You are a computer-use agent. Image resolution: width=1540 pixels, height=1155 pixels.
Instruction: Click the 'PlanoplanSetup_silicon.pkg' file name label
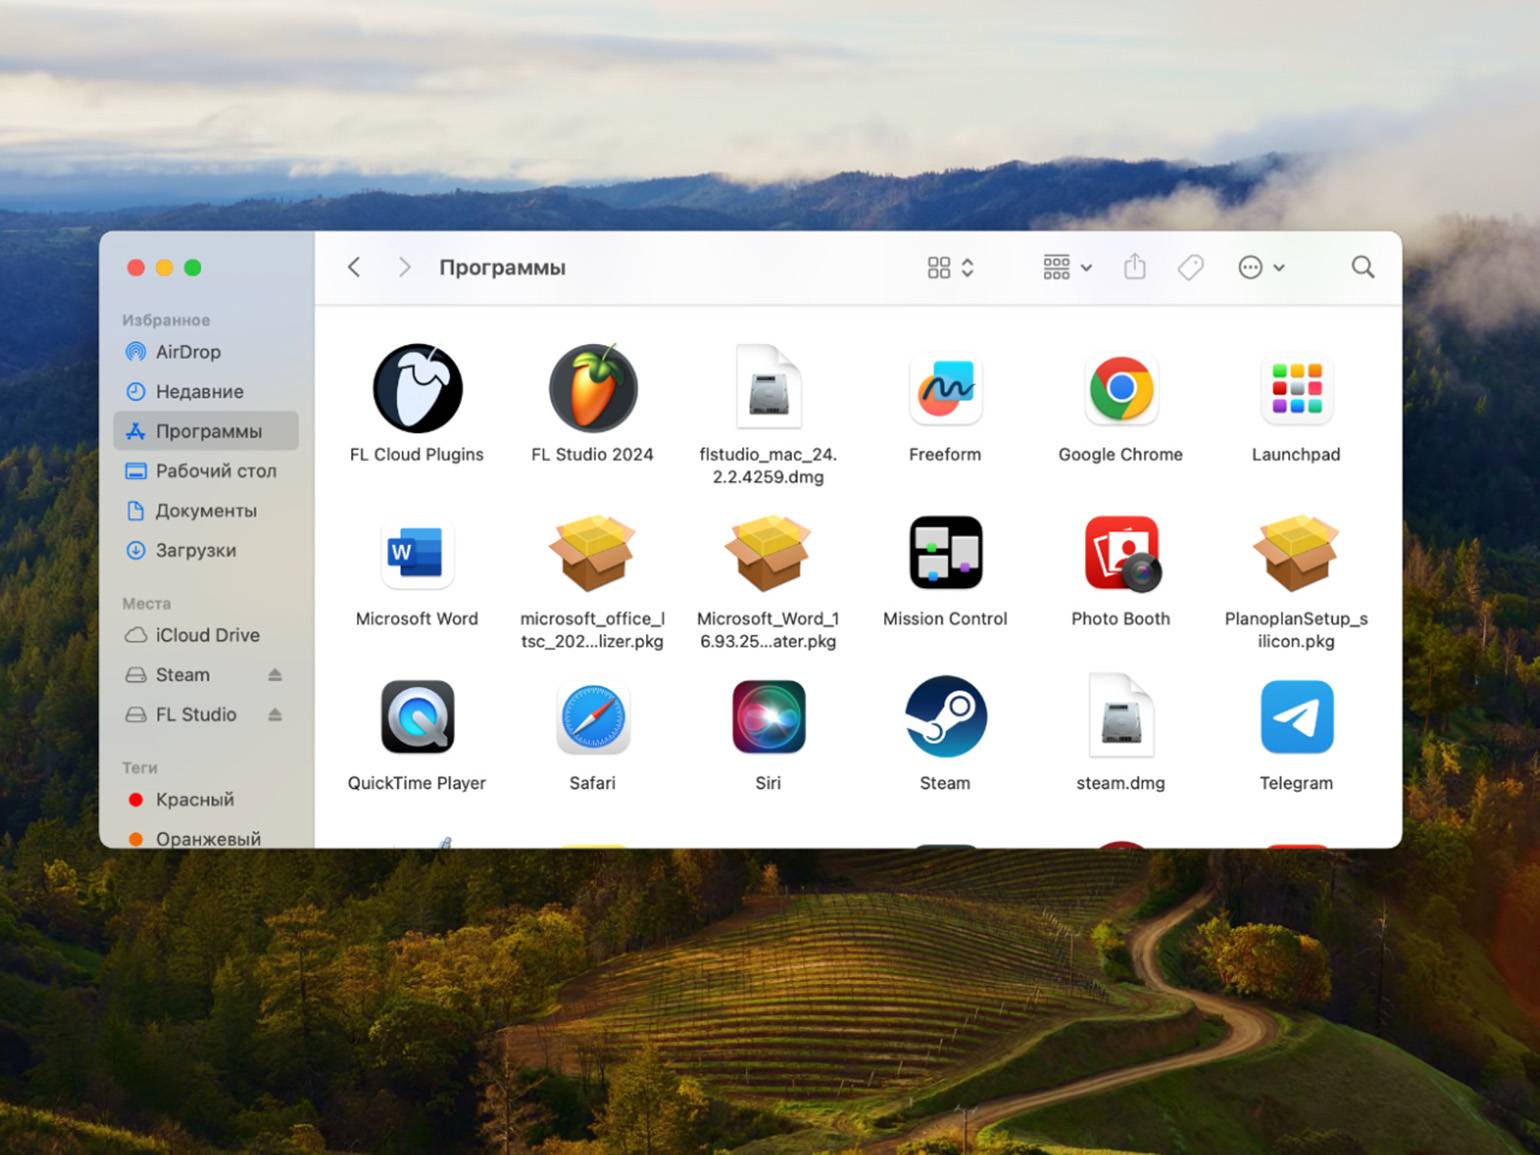coord(1296,630)
